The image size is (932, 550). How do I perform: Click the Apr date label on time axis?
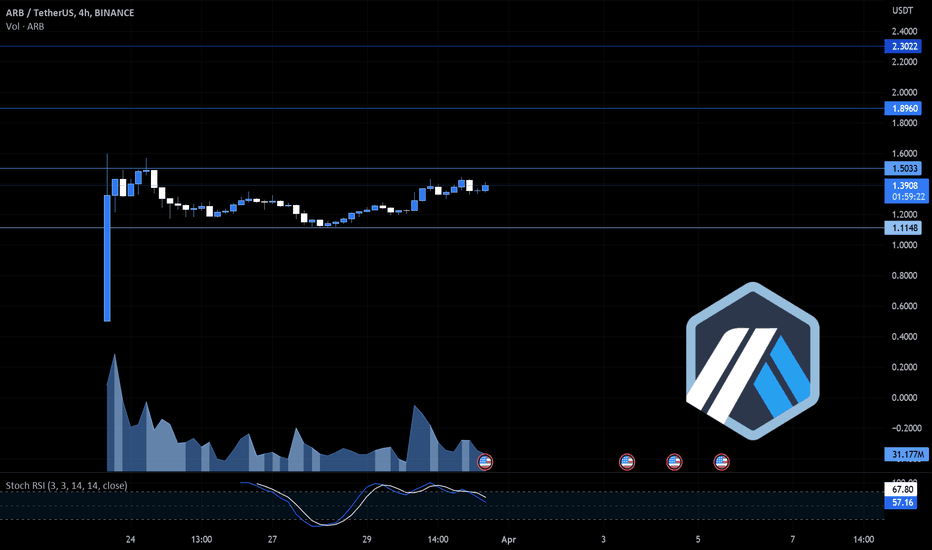(x=508, y=539)
